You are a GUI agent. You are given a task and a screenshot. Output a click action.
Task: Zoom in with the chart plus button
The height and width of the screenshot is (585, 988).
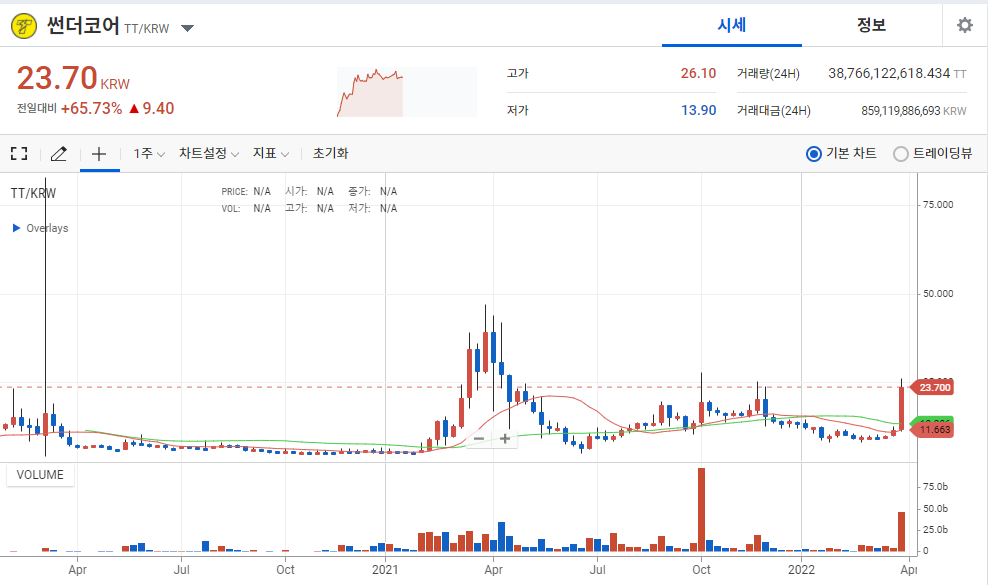click(x=505, y=439)
